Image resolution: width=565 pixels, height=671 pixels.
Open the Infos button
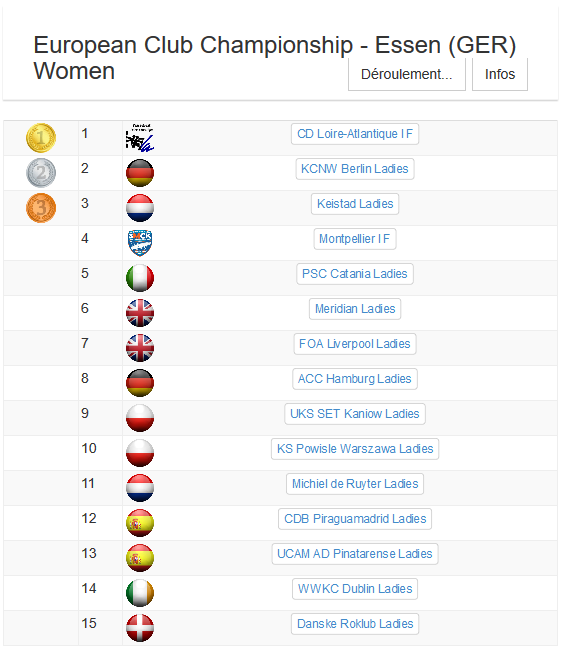[x=500, y=74]
